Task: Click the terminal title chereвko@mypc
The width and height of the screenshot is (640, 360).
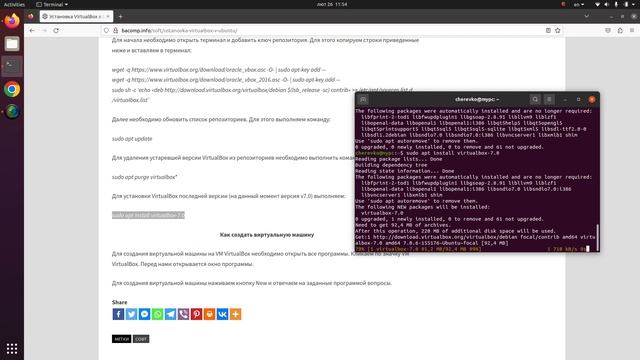Action: [477, 99]
